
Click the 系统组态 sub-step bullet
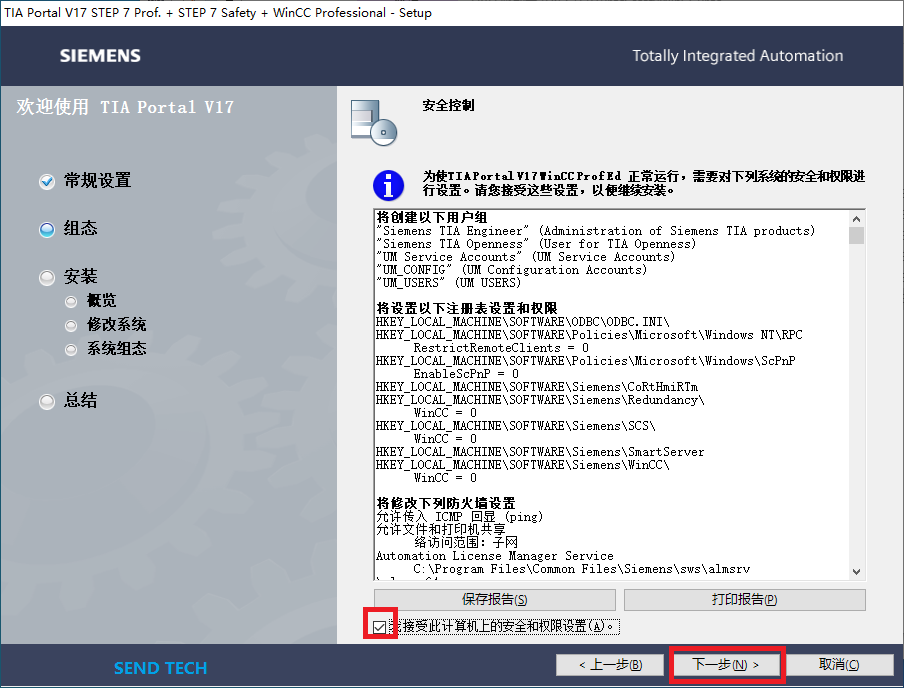click(x=70, y=349)
